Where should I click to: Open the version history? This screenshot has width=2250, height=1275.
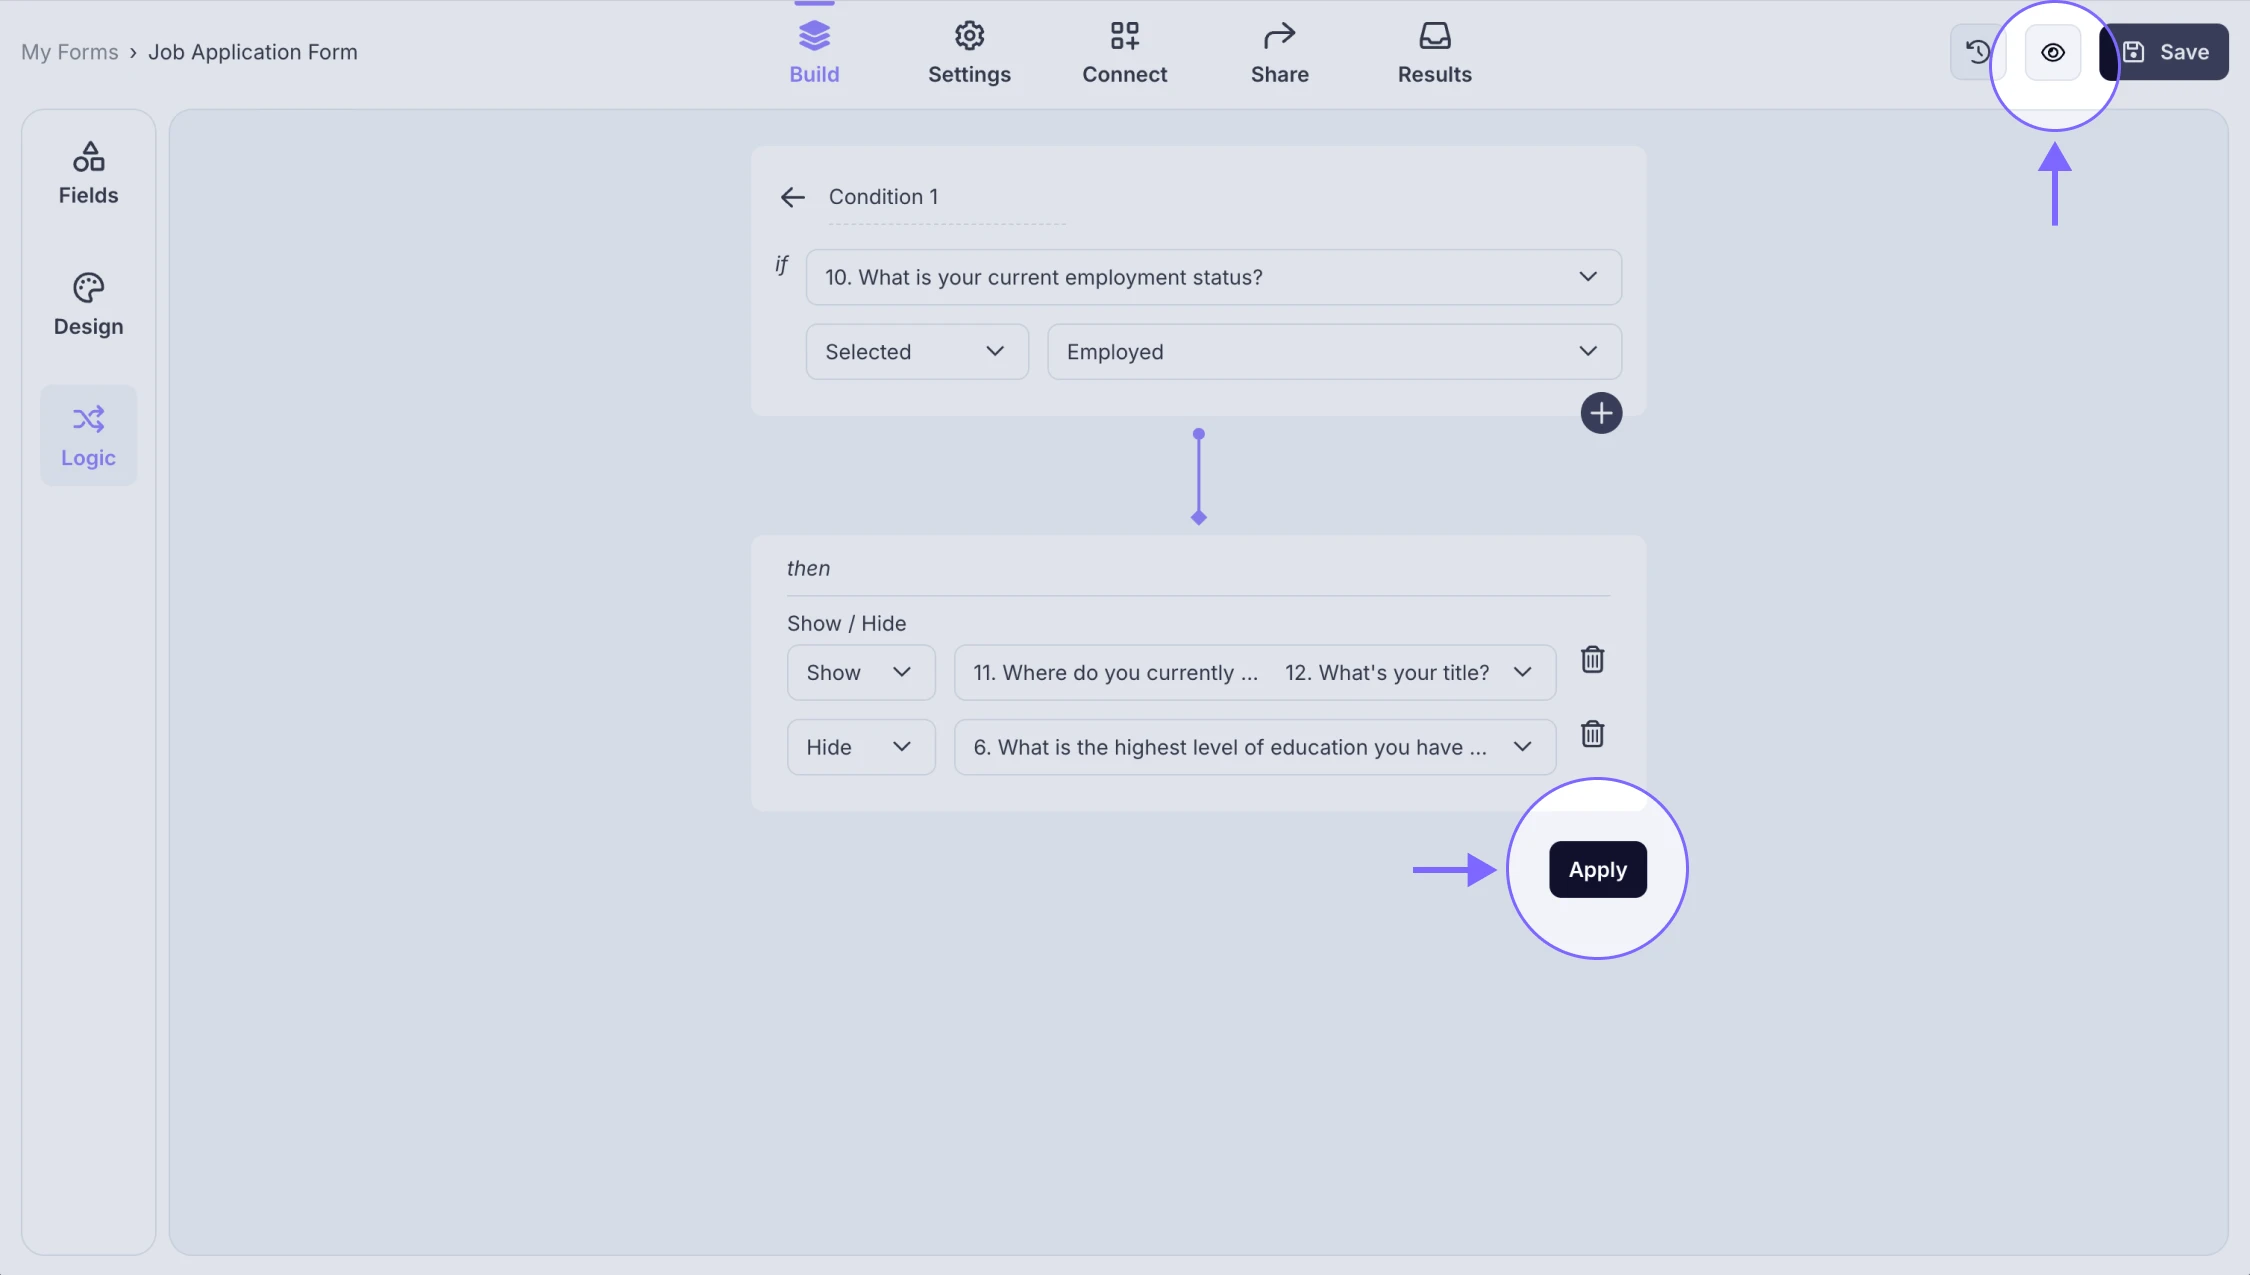click(x=1978, y=51)
